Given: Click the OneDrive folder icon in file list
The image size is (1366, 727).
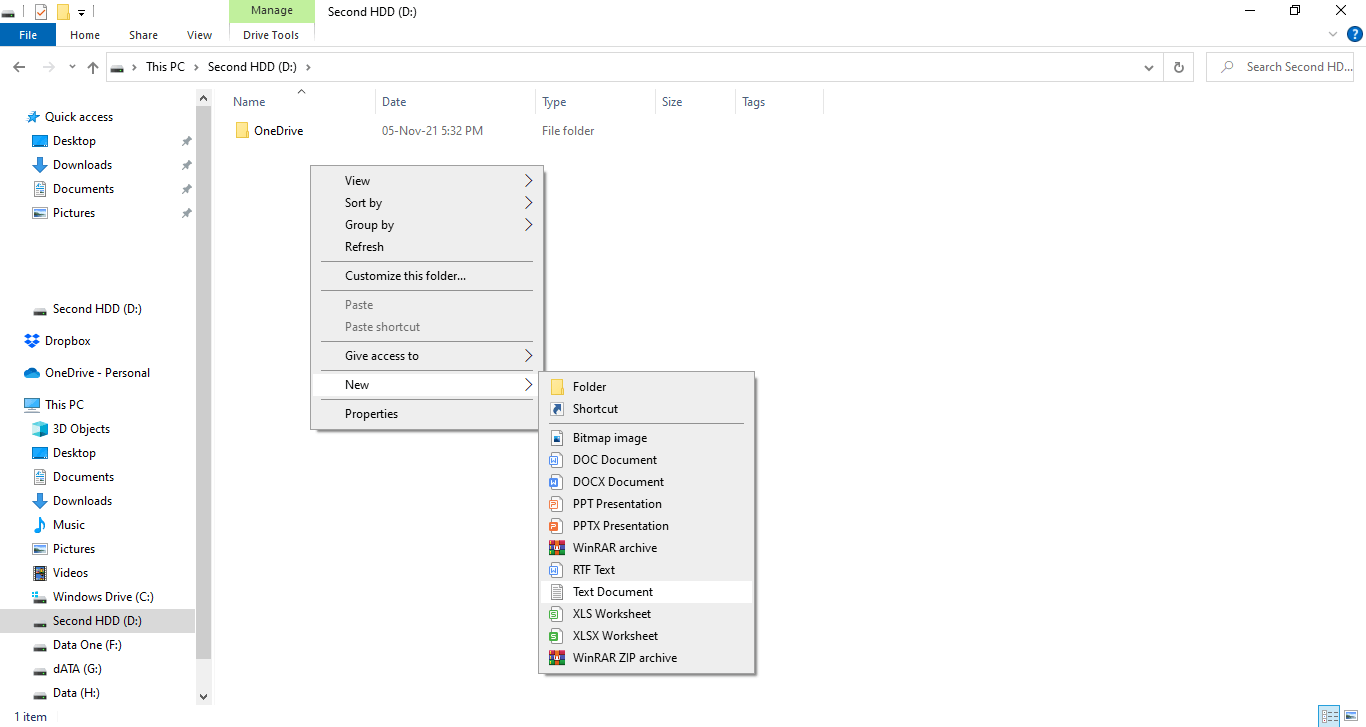Looking at the screenshot, I should click(x=241, y=131).
